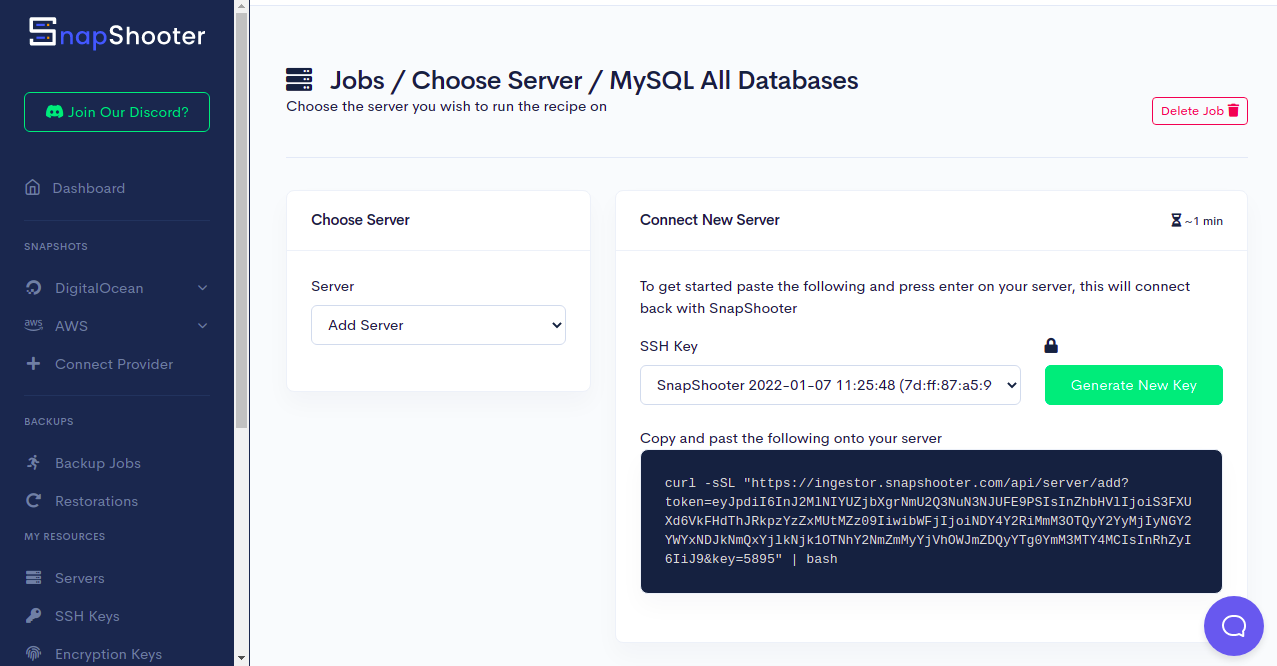Click the padlock icon above Generate key
This screenshot has height=666, width=1277.
tap(1051, 346)
